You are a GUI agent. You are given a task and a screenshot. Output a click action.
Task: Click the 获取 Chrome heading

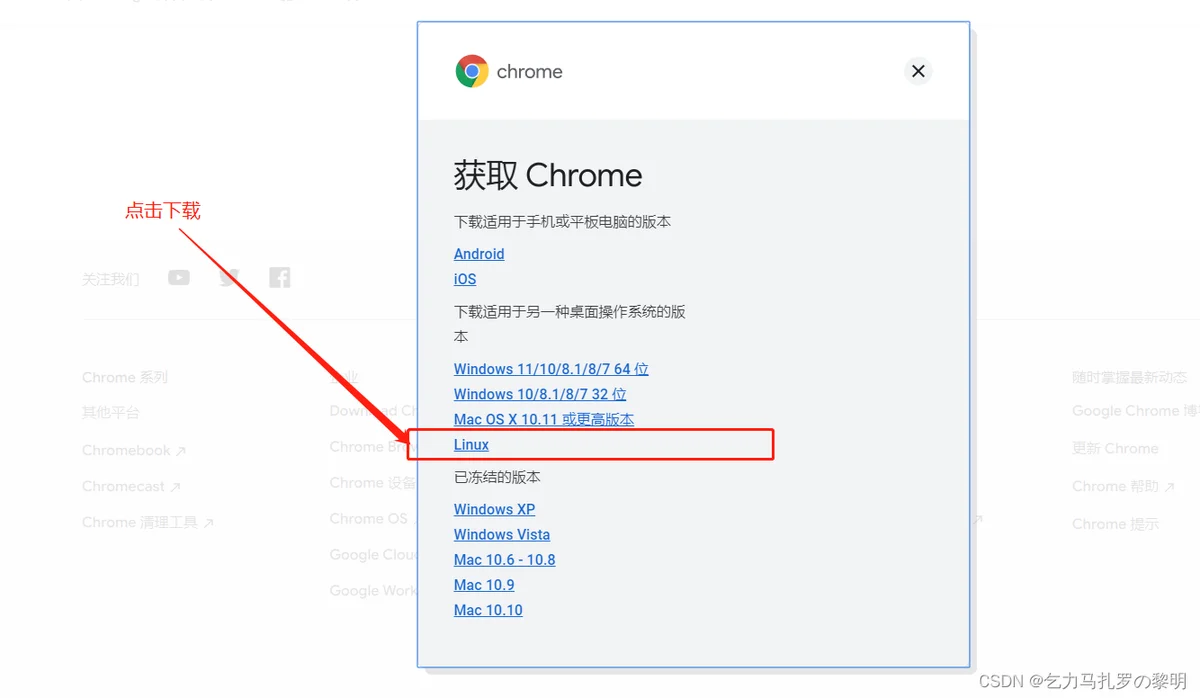pos(548,176)
